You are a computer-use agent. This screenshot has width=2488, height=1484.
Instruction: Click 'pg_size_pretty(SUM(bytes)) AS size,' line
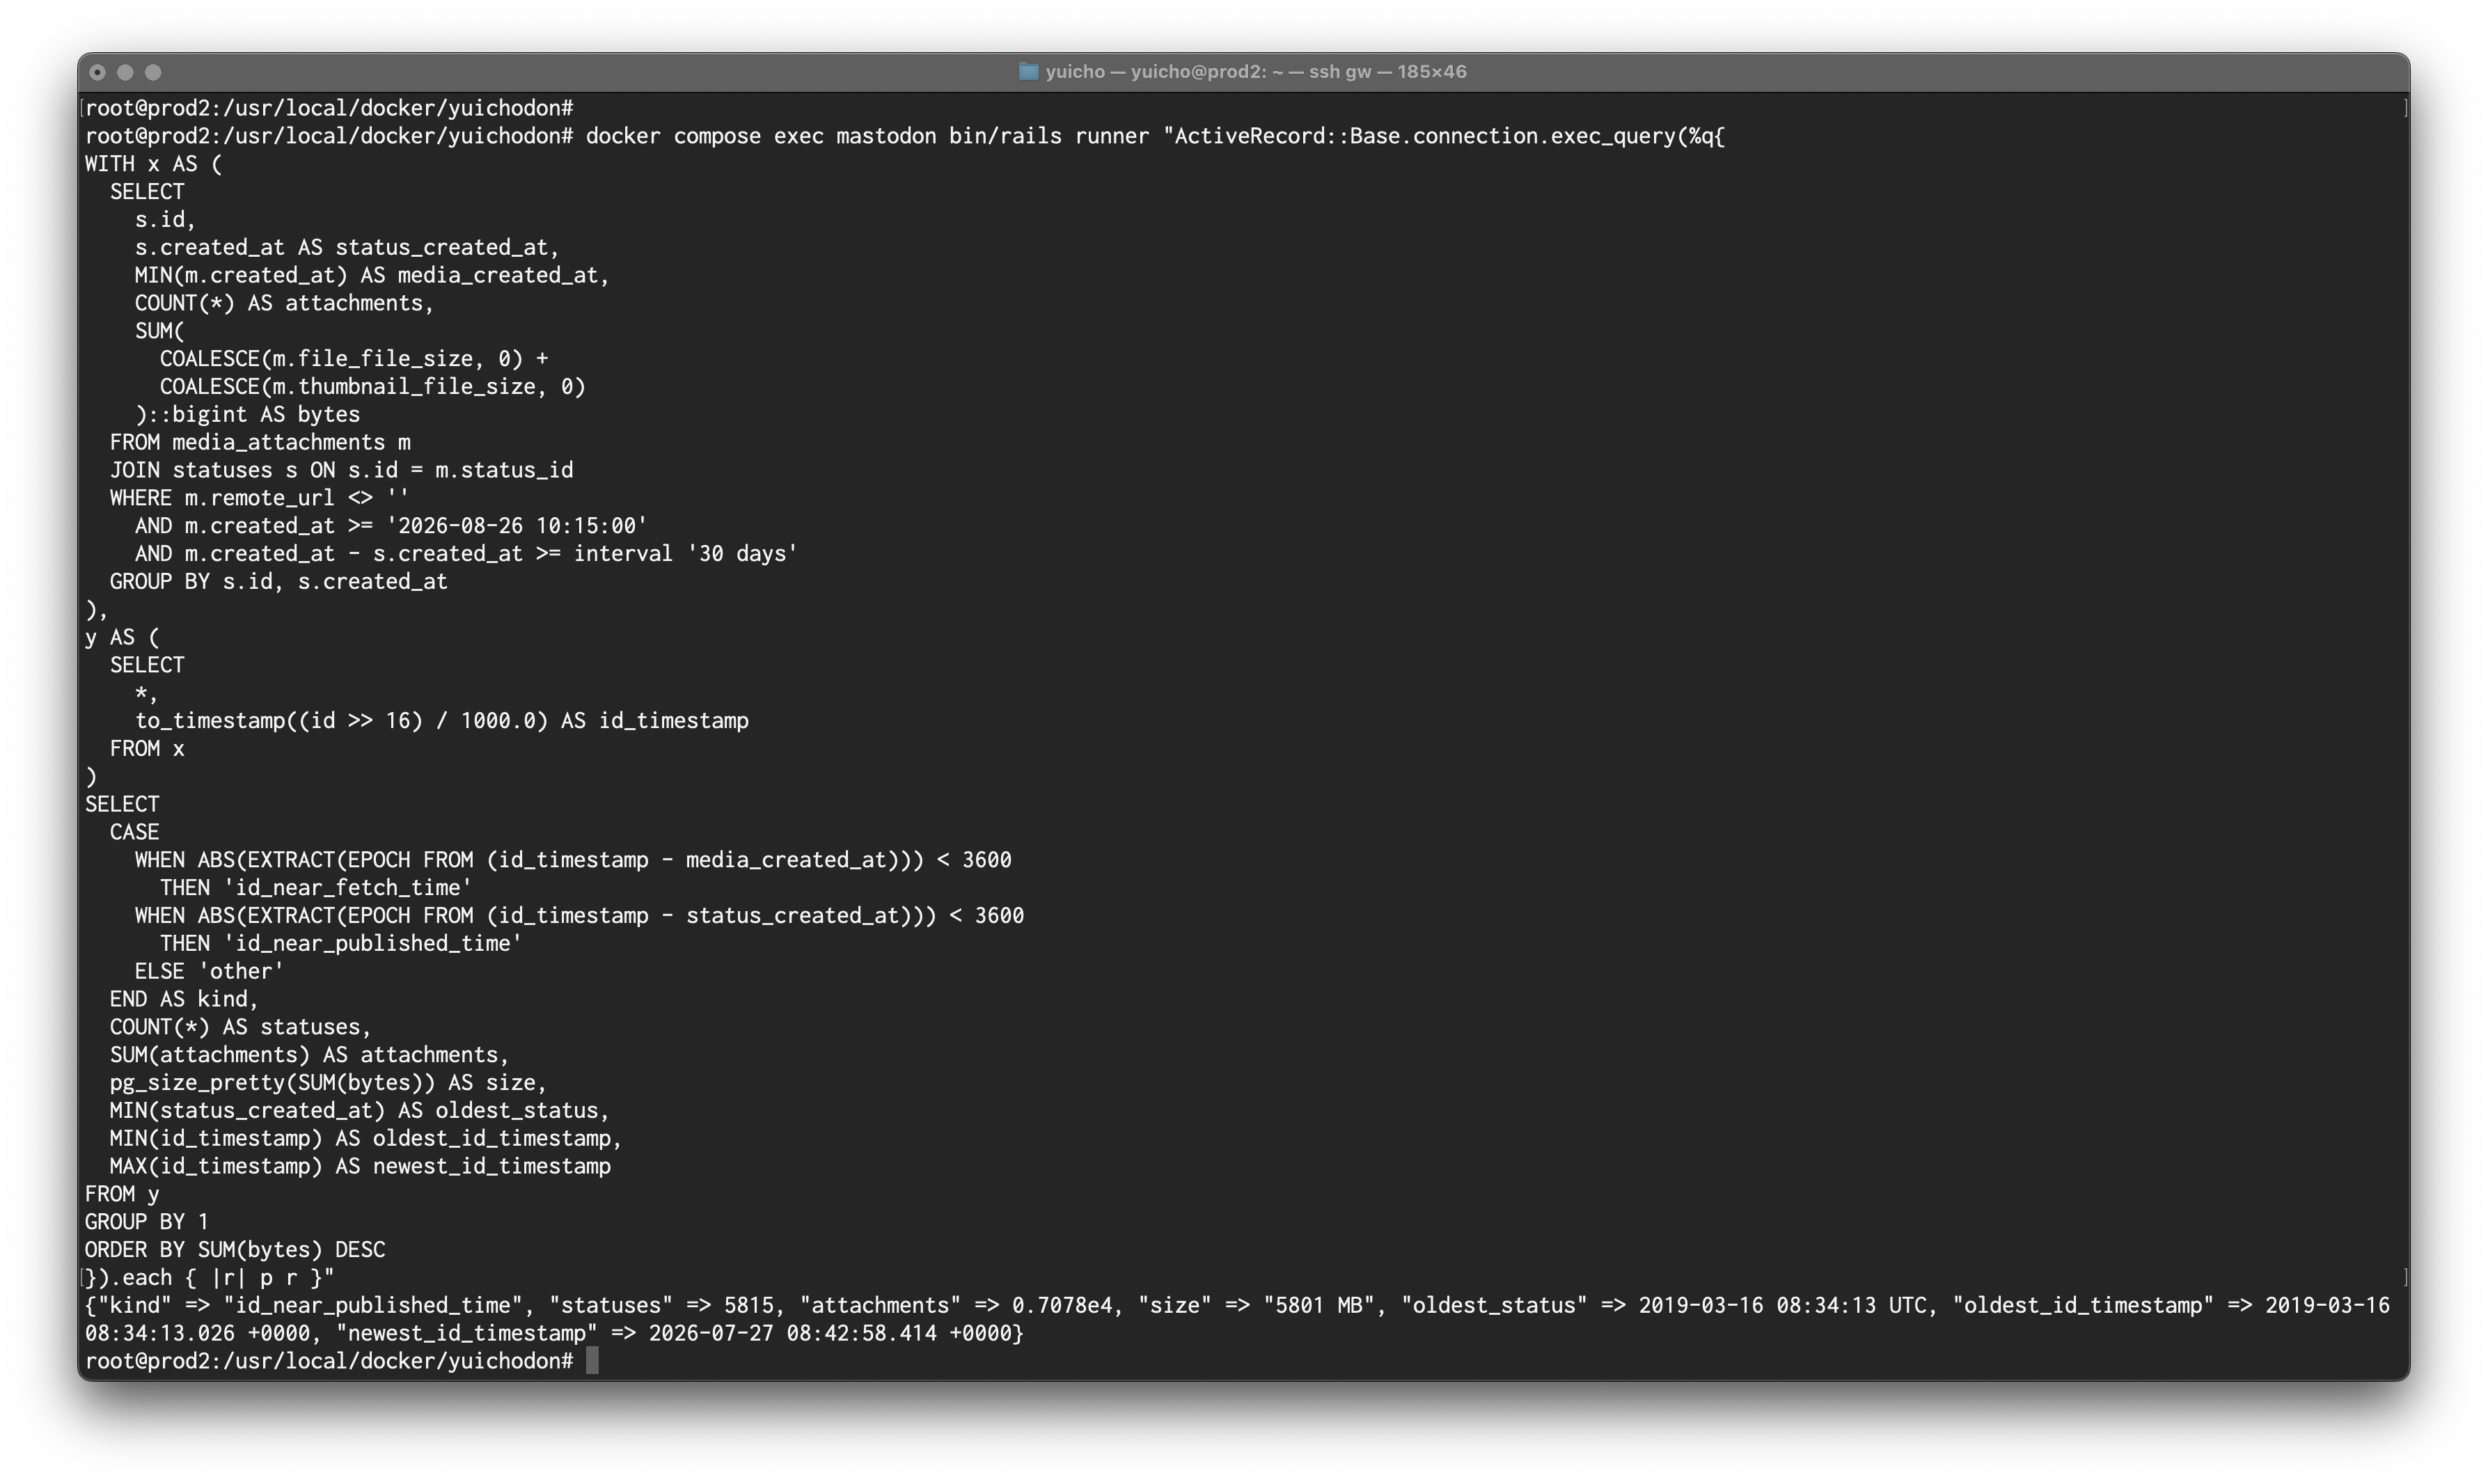coord(328,1083)
